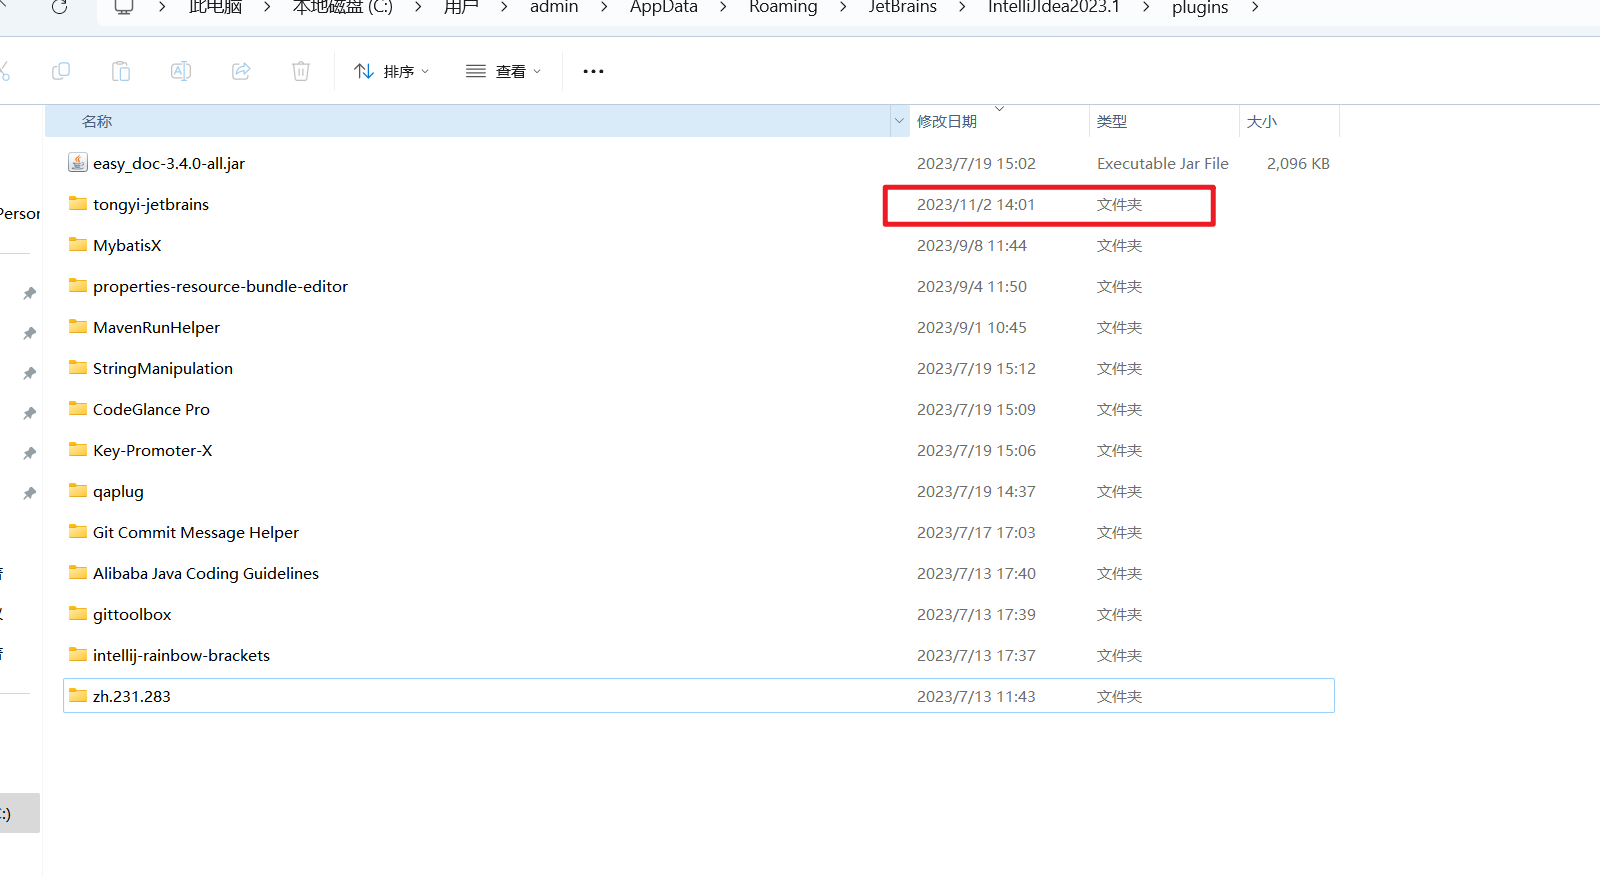Image resolution: width=1600 pixels, height=877 pixels.
Task: Click the tongyi-jetbrains folder name
Action: 151,204
